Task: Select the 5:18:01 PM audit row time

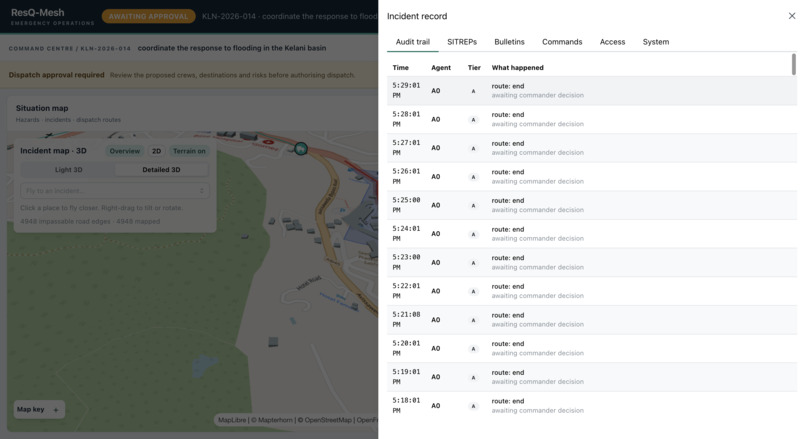Action: tap(406, 406)
